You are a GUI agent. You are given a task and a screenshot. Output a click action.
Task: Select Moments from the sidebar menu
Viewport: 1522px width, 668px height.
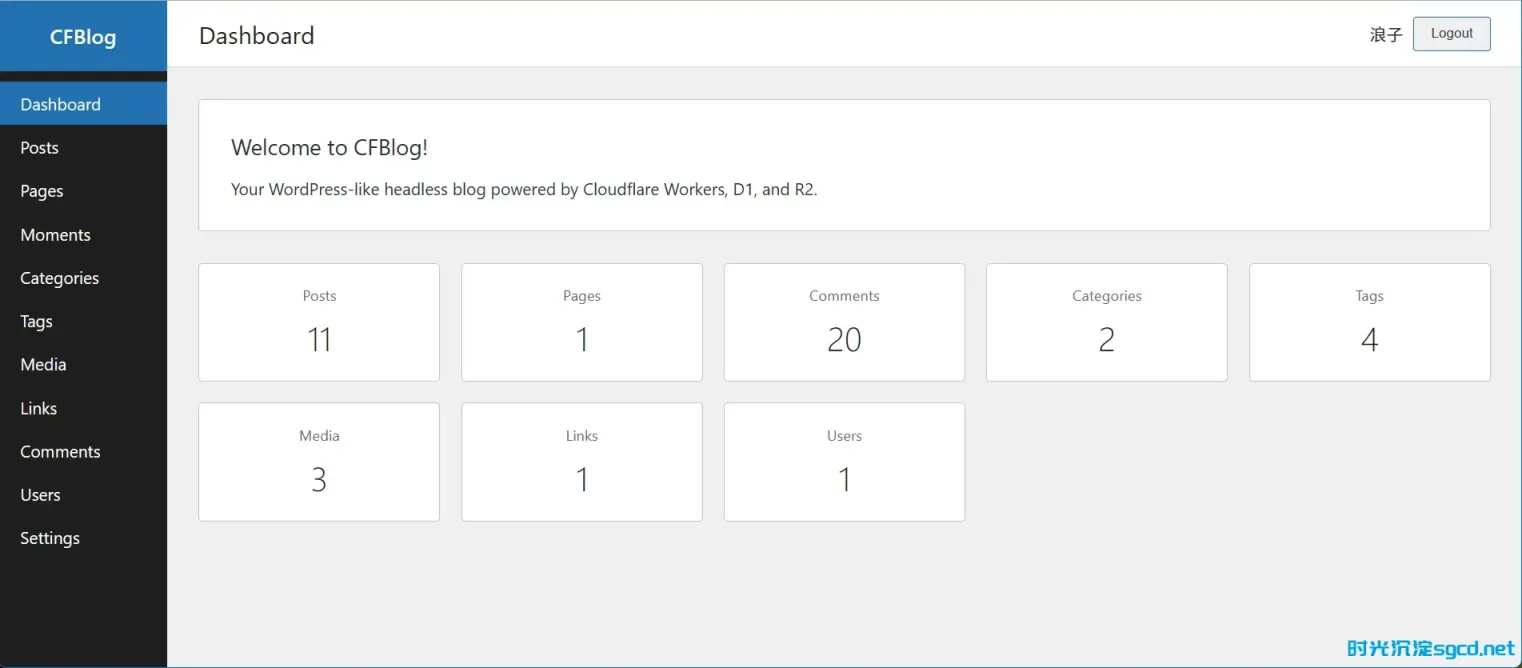coord(56,235)
